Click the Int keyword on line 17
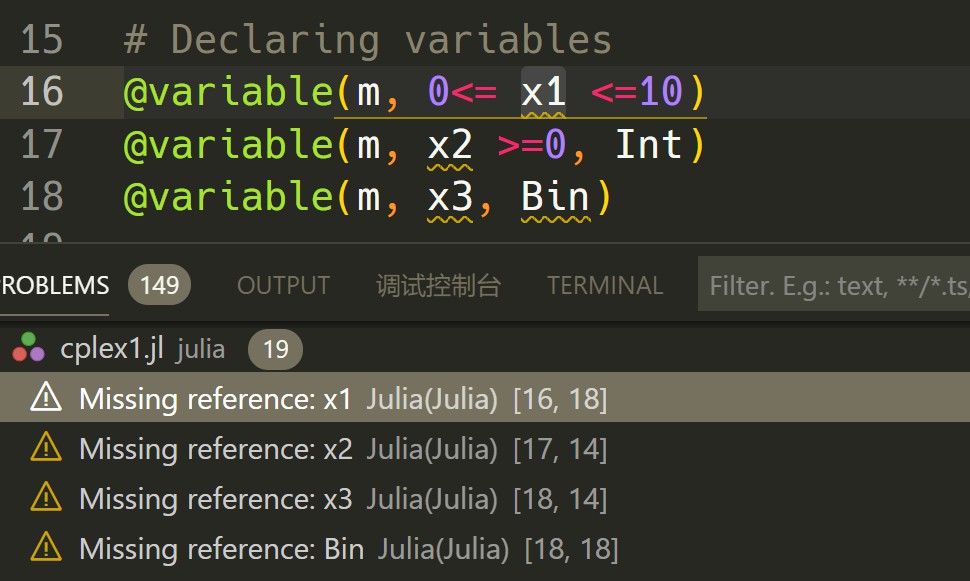The height and width of the screenshot is (581, 970). 651,143
